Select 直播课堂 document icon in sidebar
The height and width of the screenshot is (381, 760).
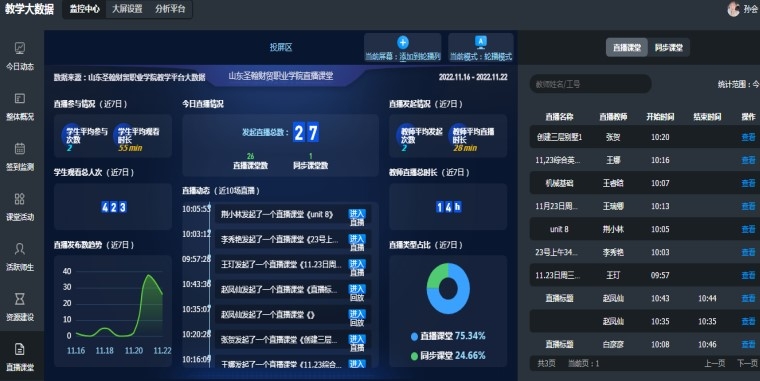(20, 349)
